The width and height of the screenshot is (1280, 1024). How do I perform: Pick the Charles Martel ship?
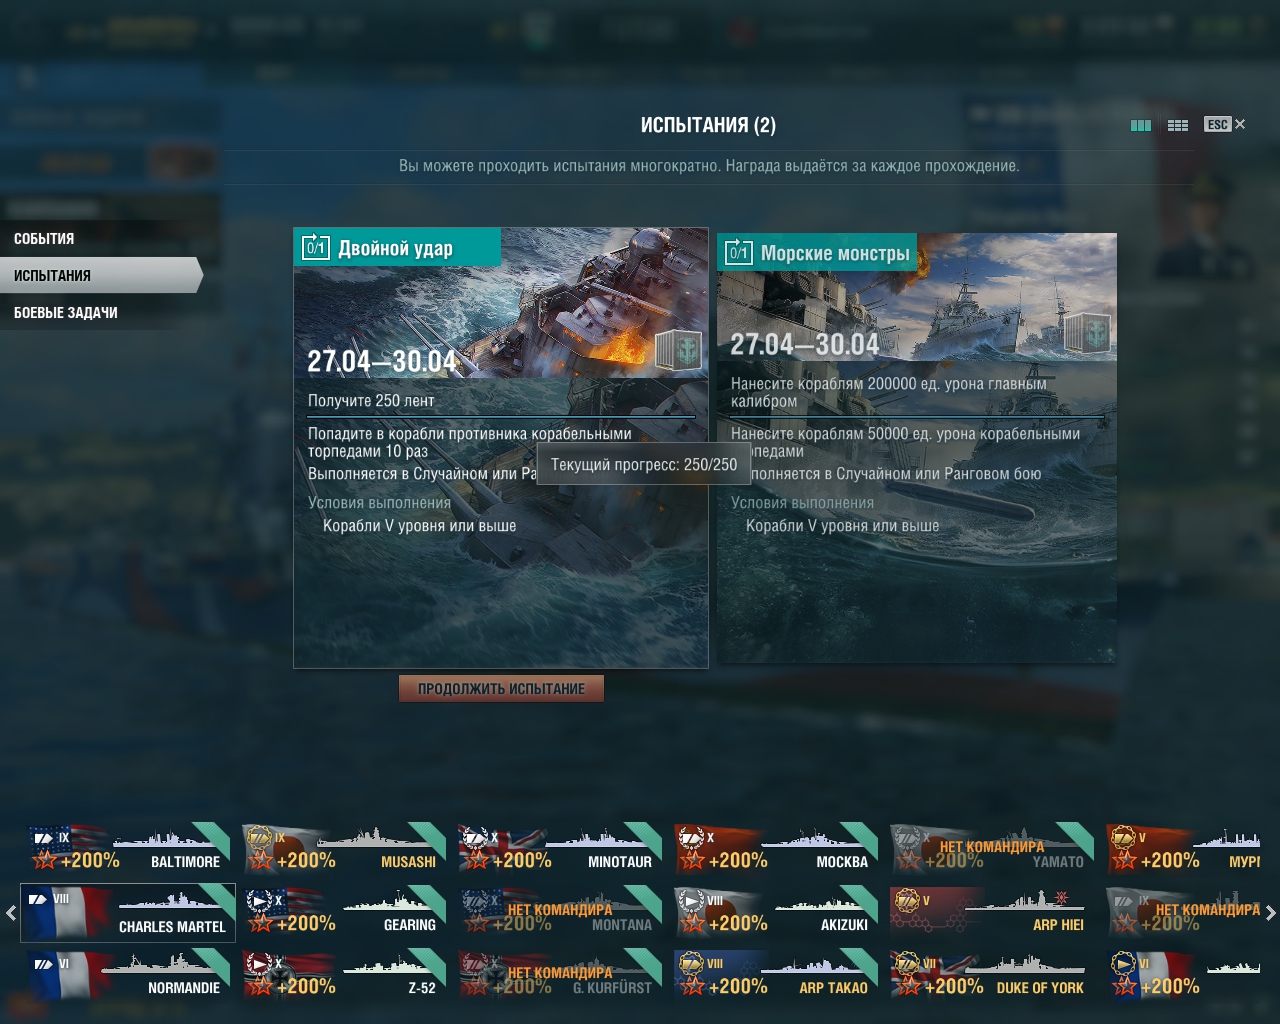click(128, 912)
